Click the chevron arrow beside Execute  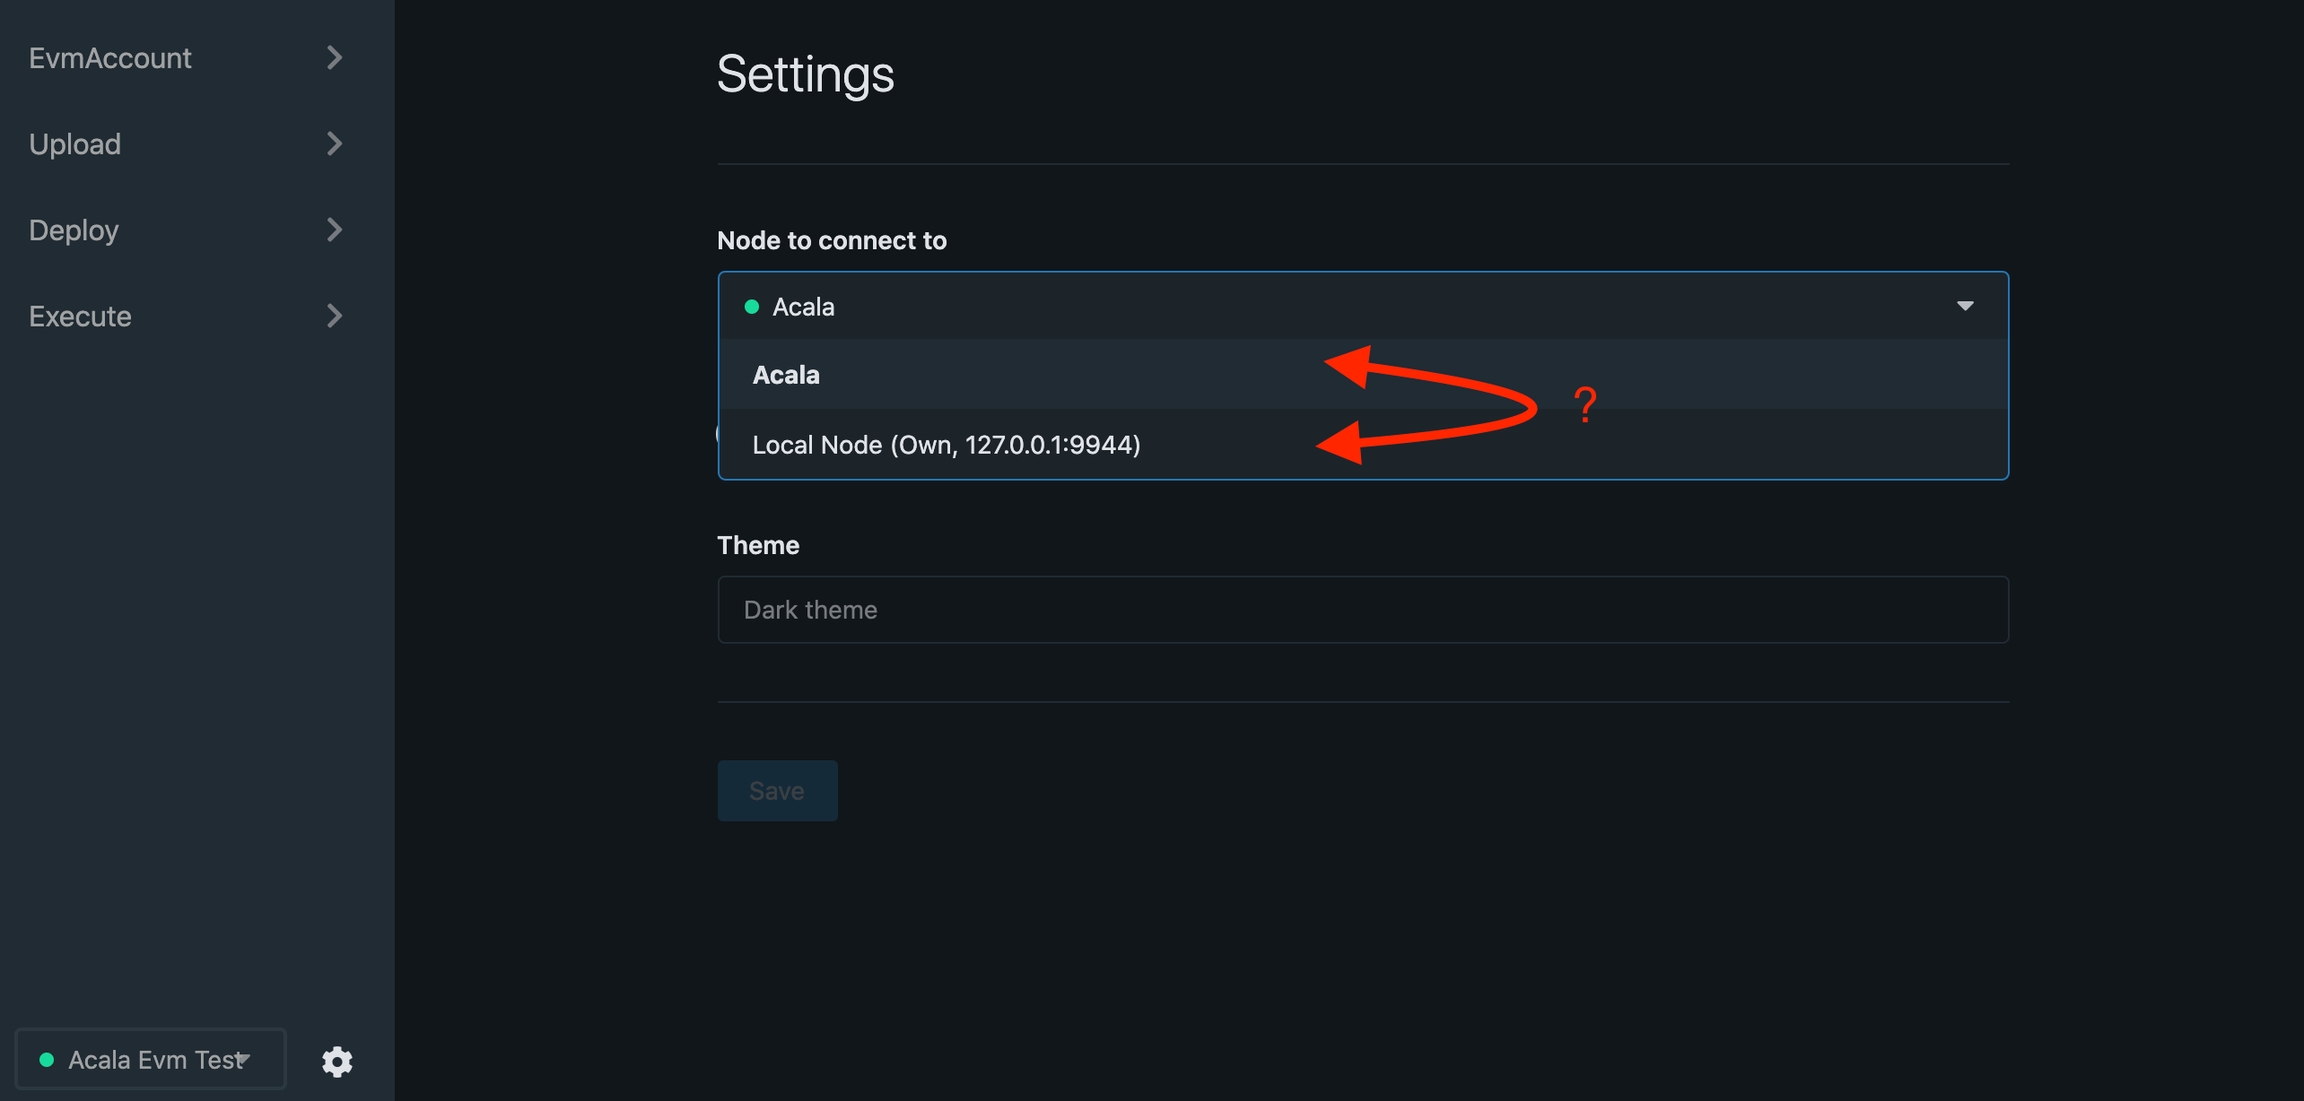(x=335, y=316)
